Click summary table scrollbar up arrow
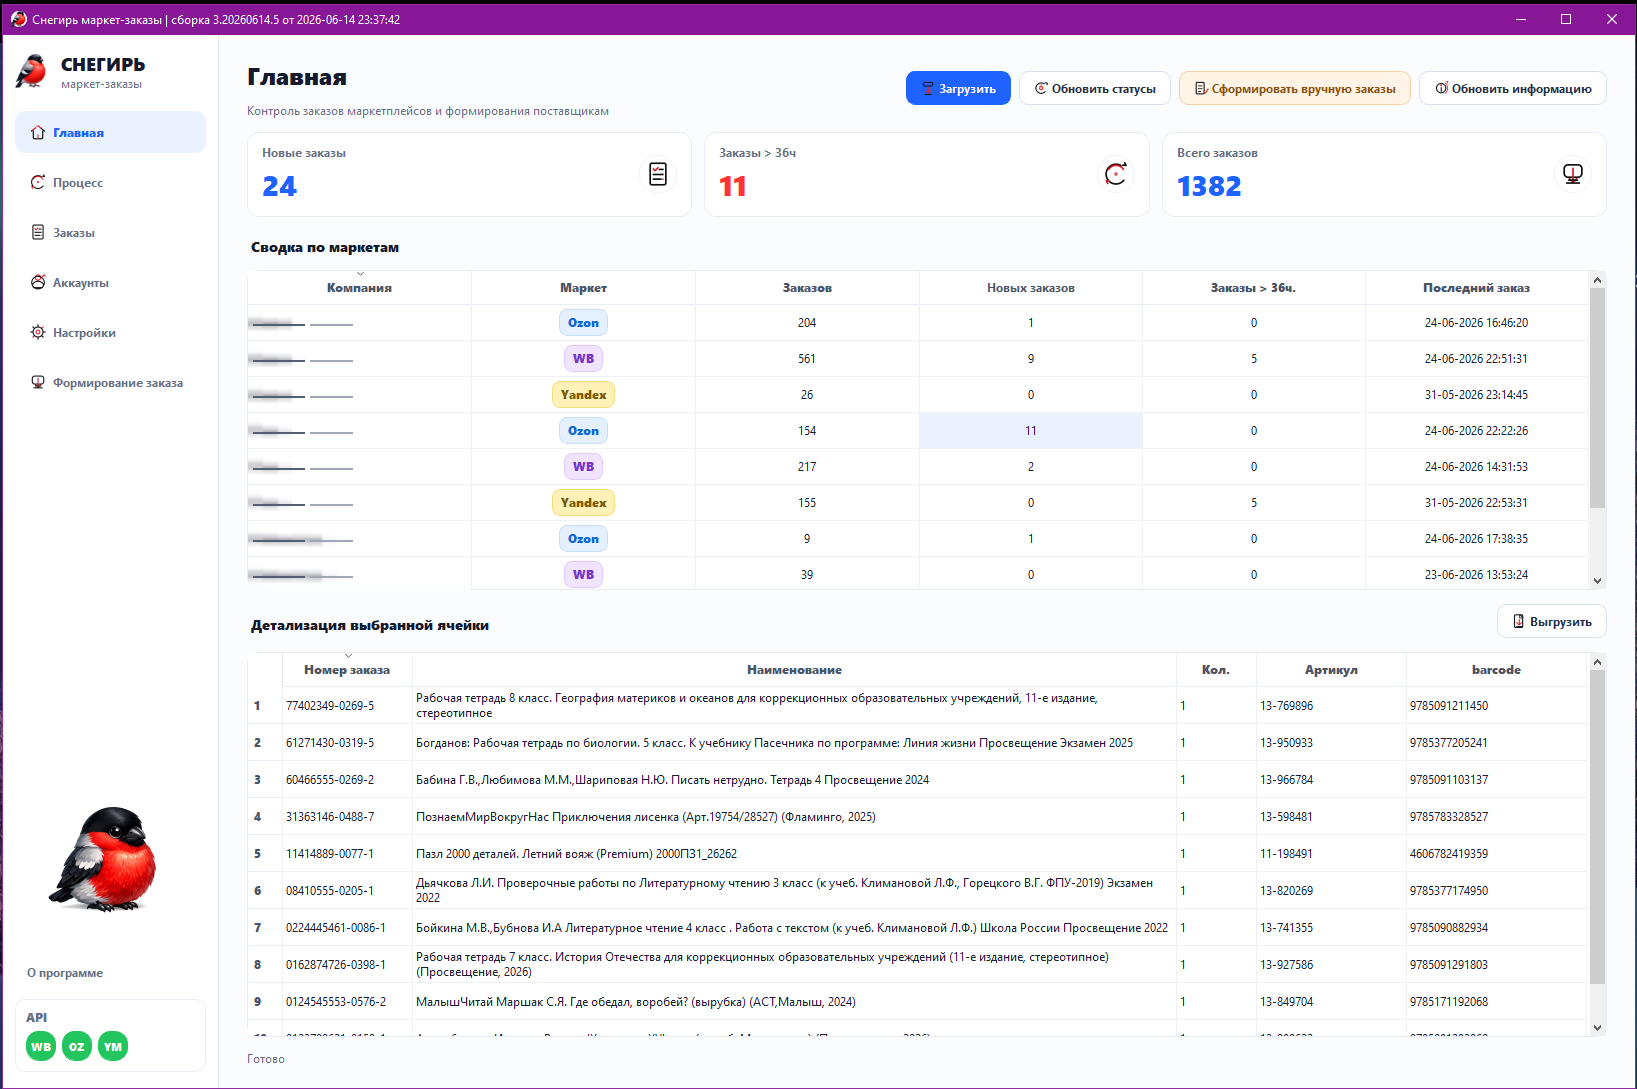Viewport: 1637px width, 1089px height. point(1597,280)
